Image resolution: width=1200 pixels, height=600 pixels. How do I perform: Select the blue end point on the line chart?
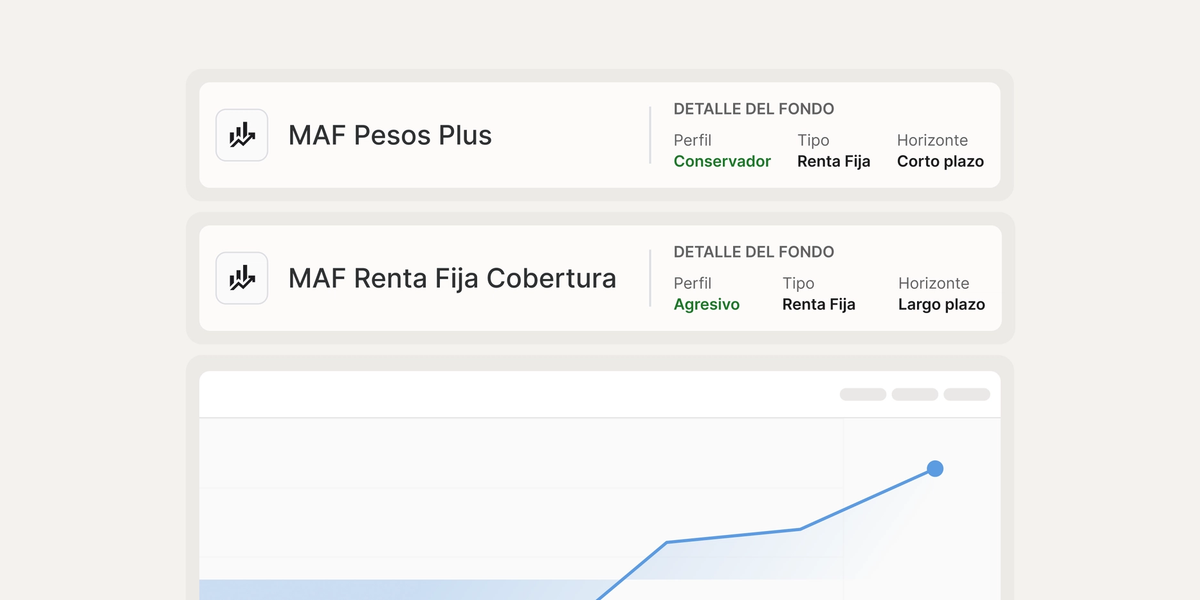click(x=935, y=468)
